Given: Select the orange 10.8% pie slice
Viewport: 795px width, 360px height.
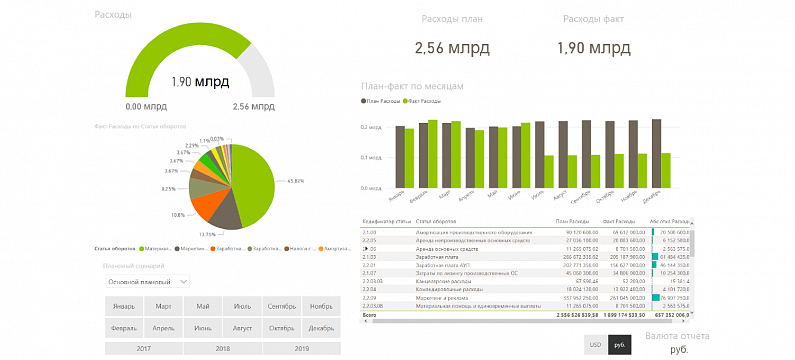Looking at the screenshot, I should (205, 207).
